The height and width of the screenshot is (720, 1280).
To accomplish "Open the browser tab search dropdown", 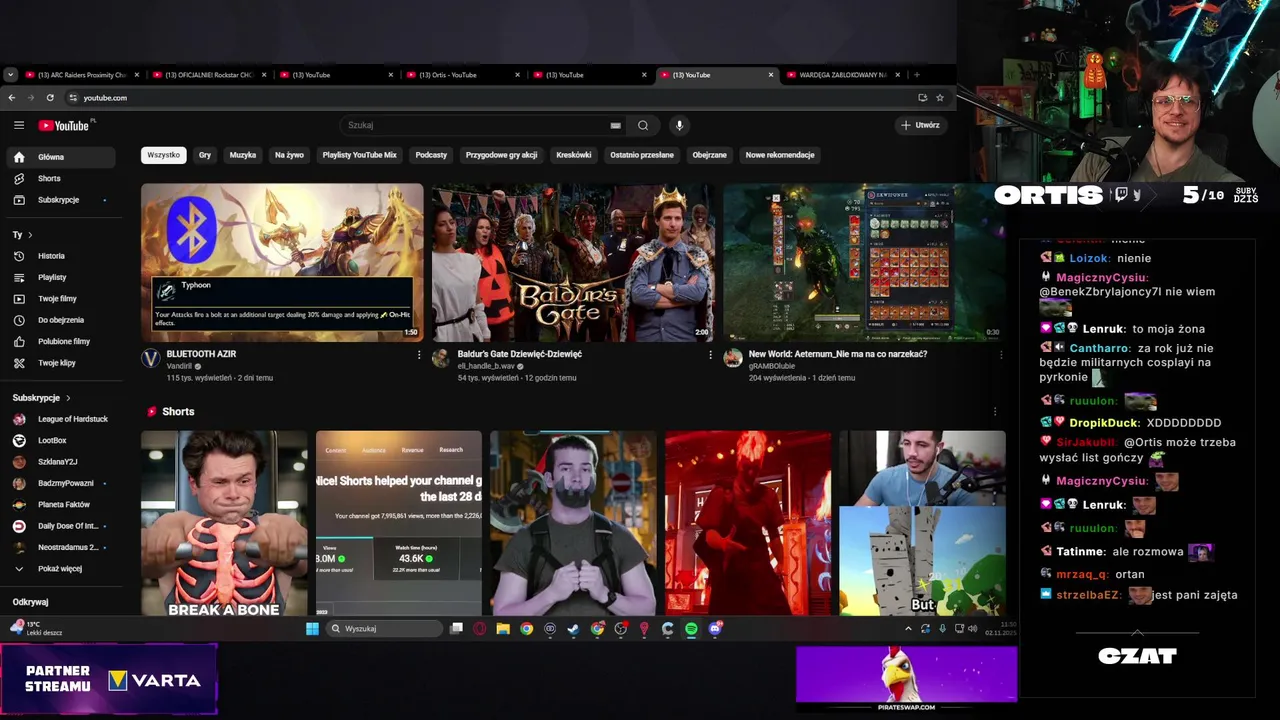I will (x=10, y=75).
